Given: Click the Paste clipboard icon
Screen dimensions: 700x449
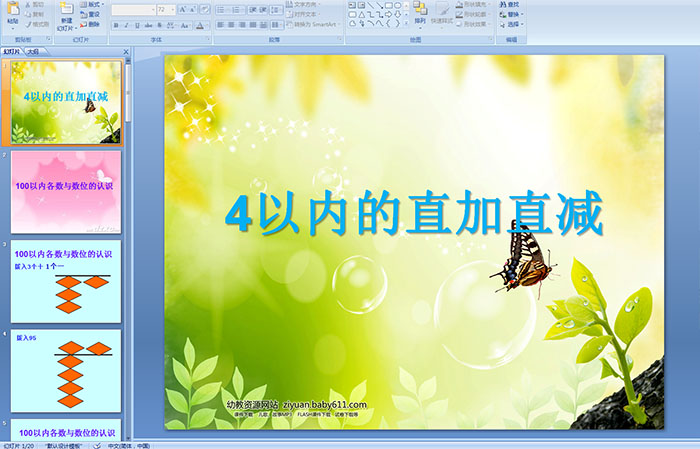Looking at the screenshot, I should point(13,8).
